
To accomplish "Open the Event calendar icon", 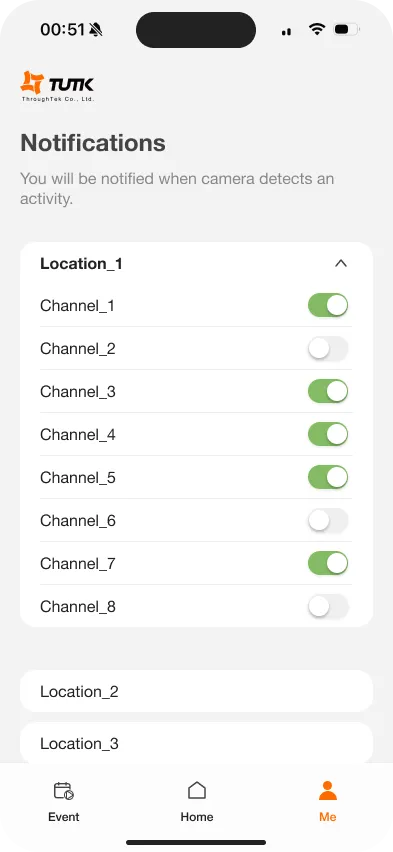I will (64, 791).
